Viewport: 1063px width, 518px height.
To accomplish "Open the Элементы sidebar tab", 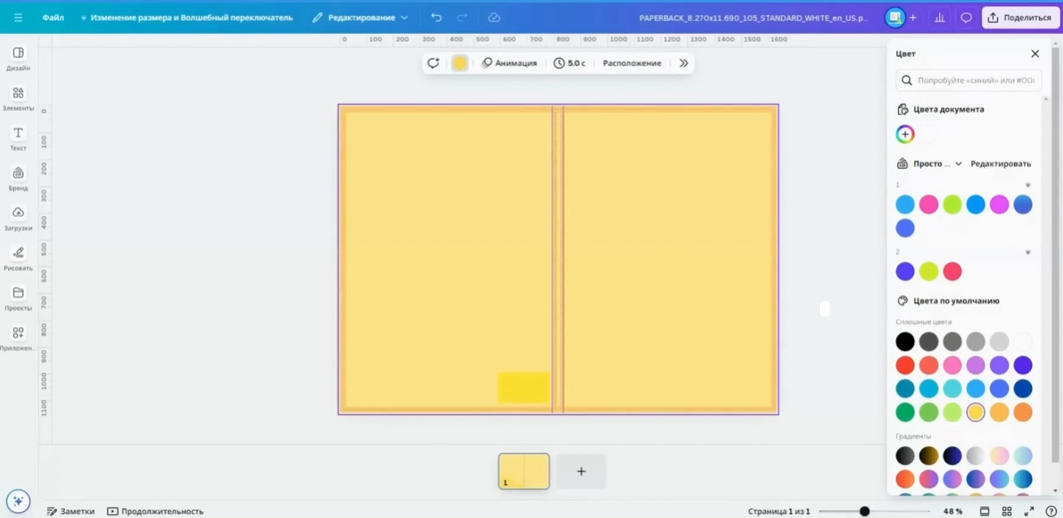I will pos(18,98).
